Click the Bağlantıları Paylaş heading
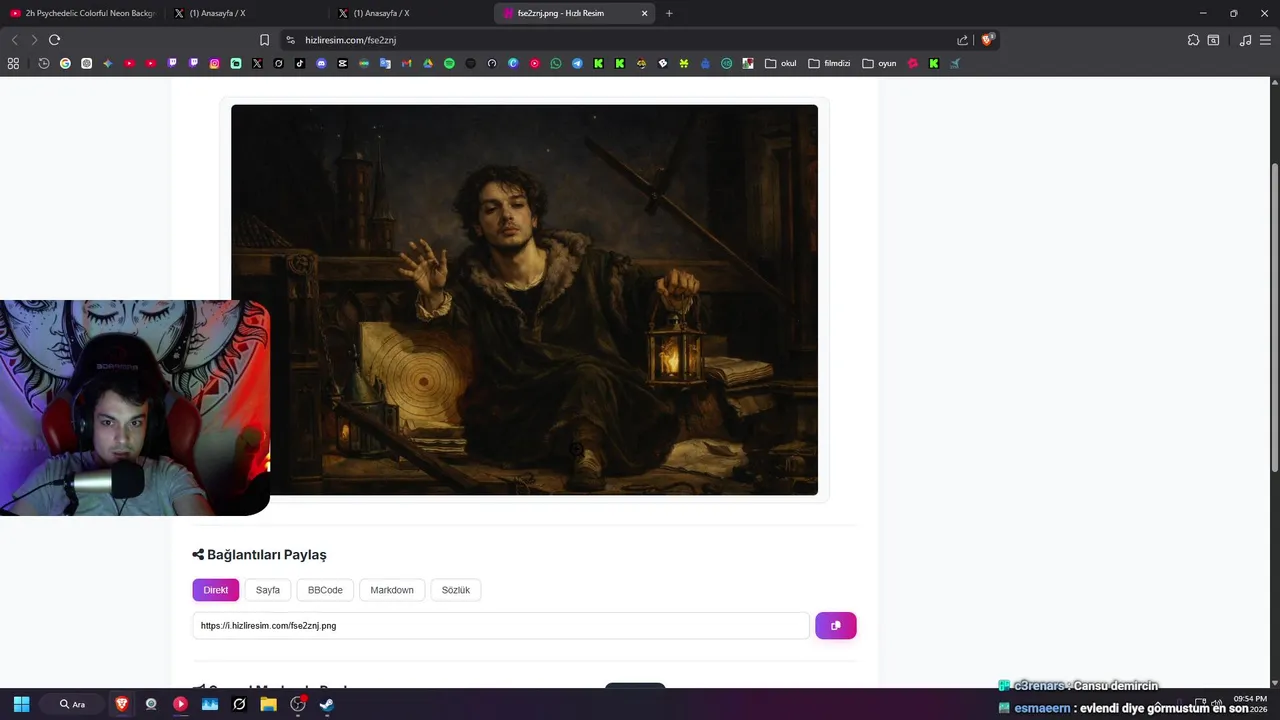Image resolution: width=1280 pixels, height=720 pixels. click(260, 555)
